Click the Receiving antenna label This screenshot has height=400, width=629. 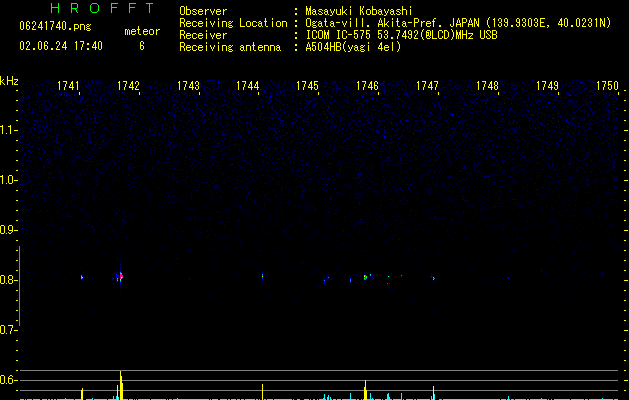pos(230,47)
